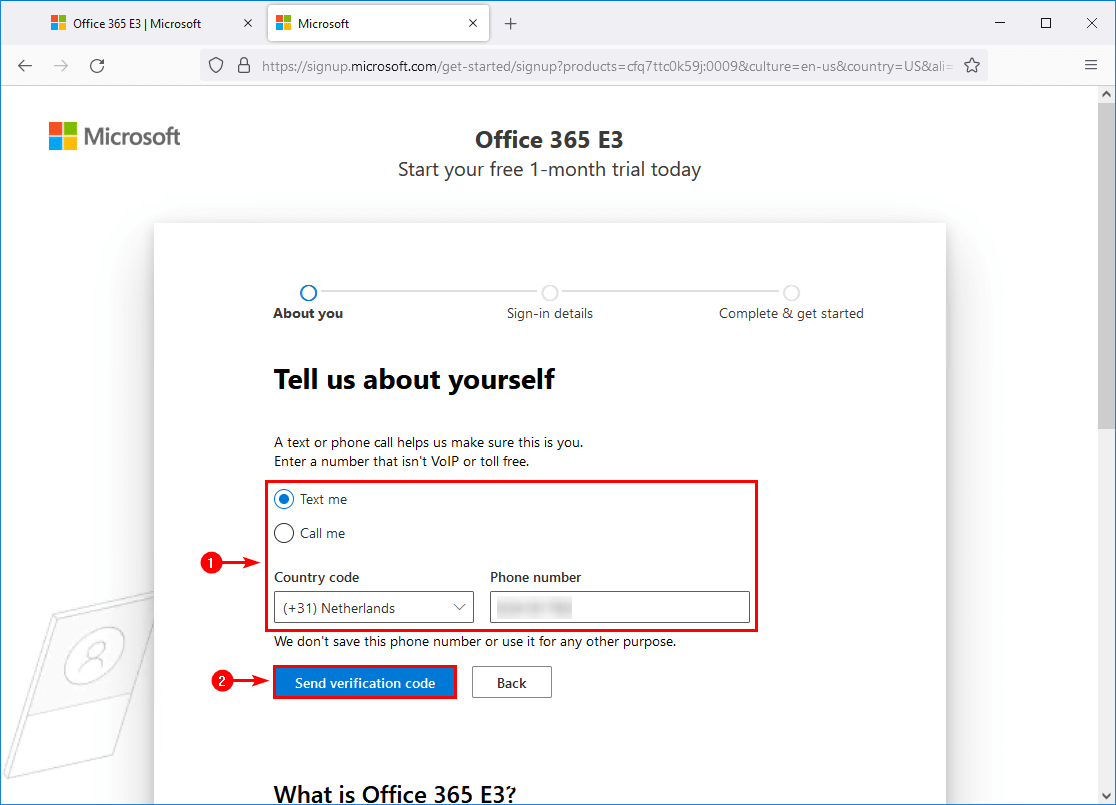Choose the Call me radio option
Viewport: 1116px width, 805px height.
(284, 533)
